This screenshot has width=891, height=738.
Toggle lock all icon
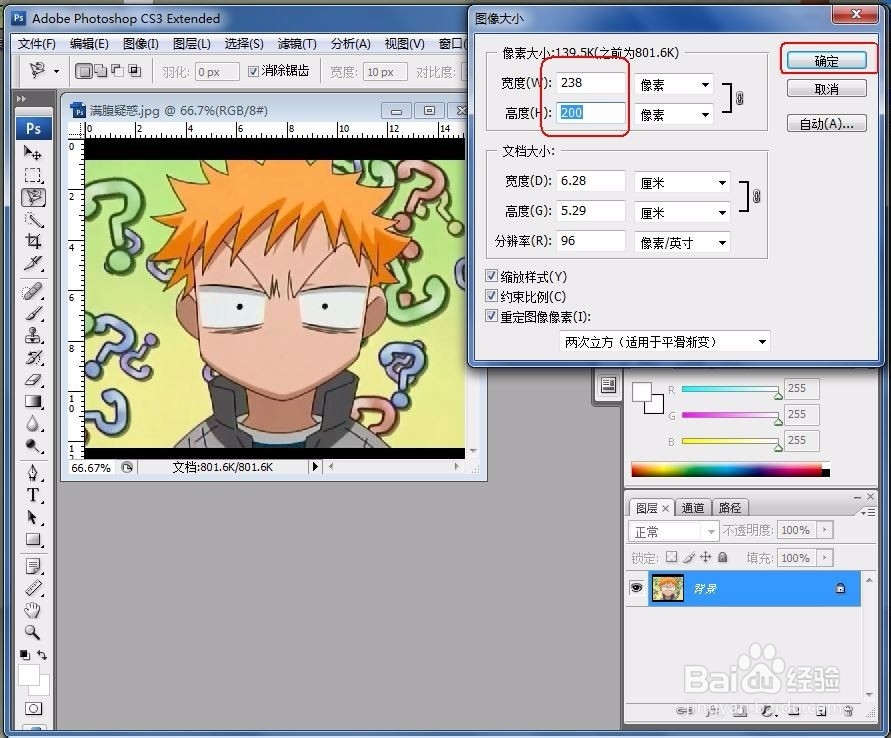pos(722,557)
